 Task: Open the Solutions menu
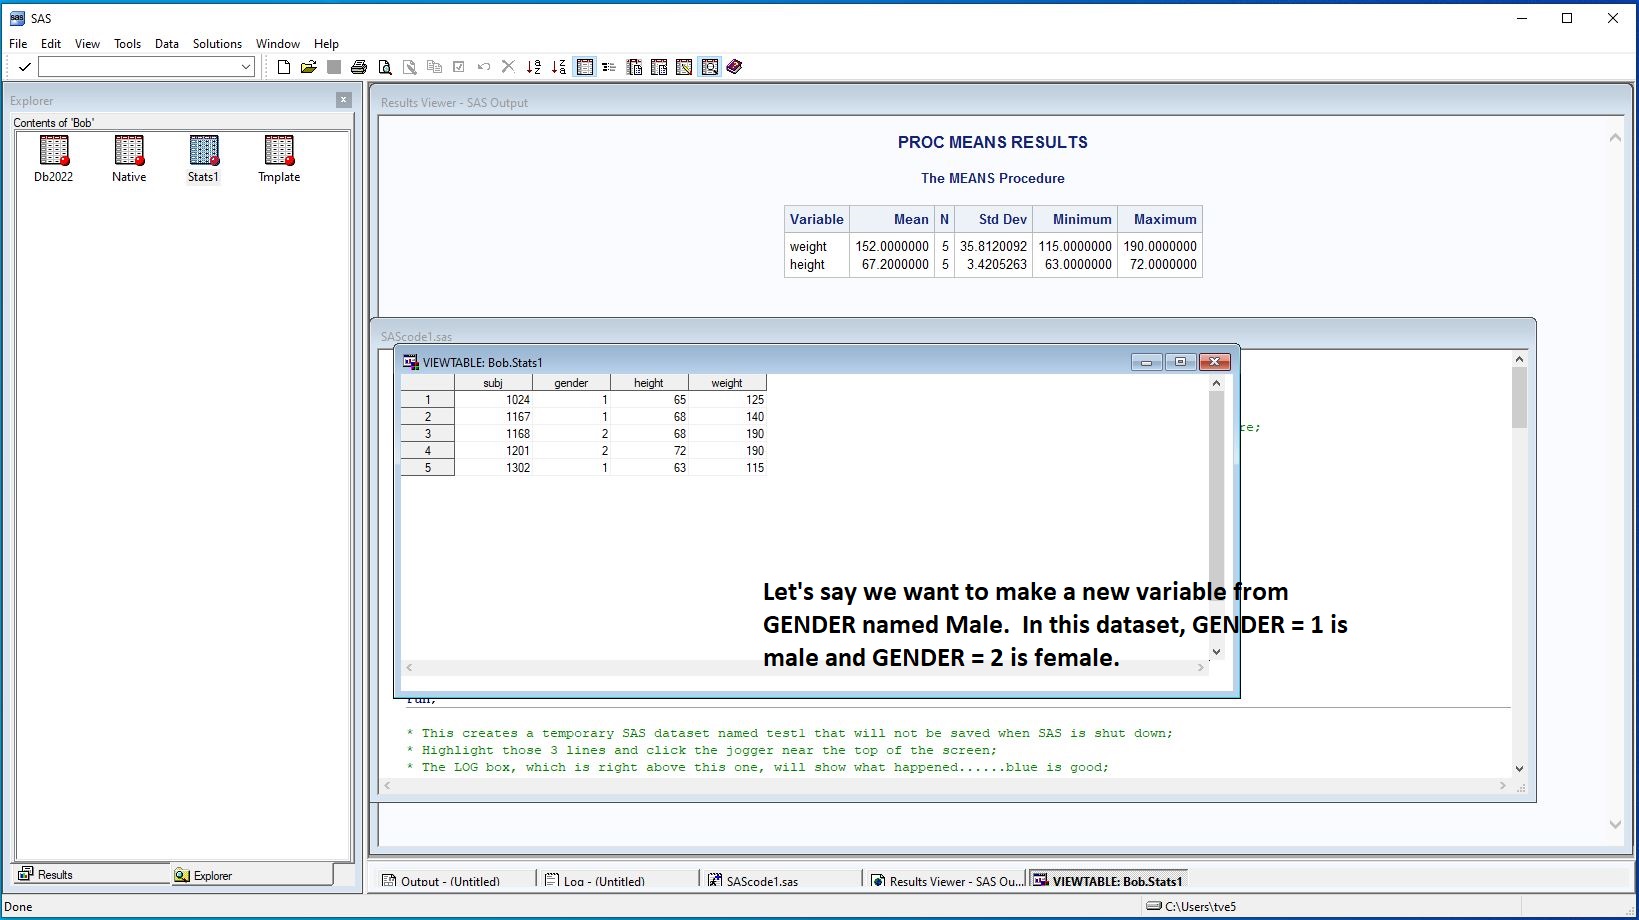coord(217,44)
